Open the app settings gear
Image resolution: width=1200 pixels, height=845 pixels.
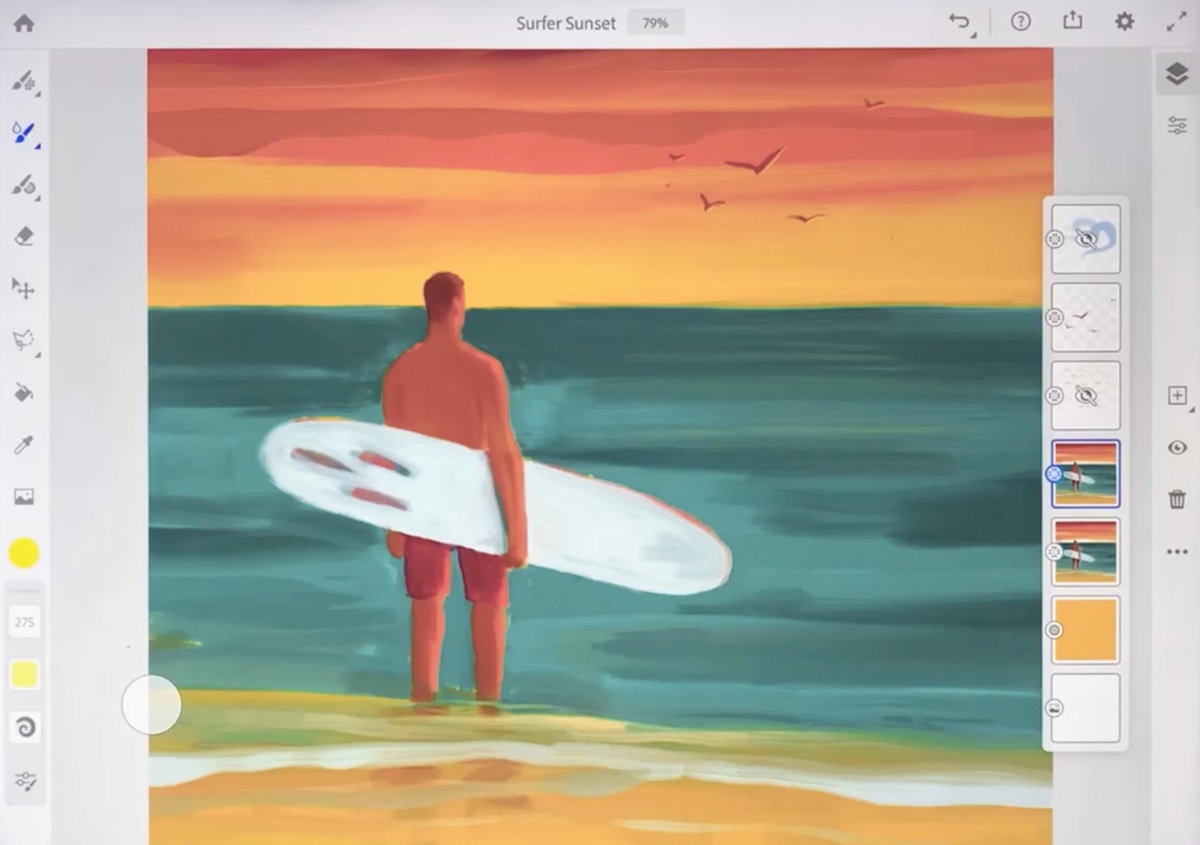1124,22
